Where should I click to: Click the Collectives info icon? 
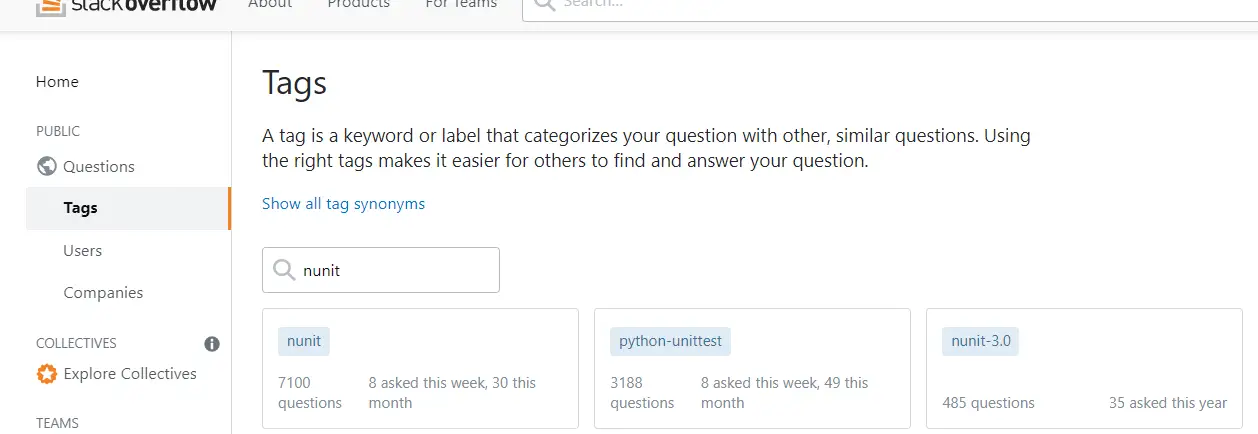tap(212, 343)
